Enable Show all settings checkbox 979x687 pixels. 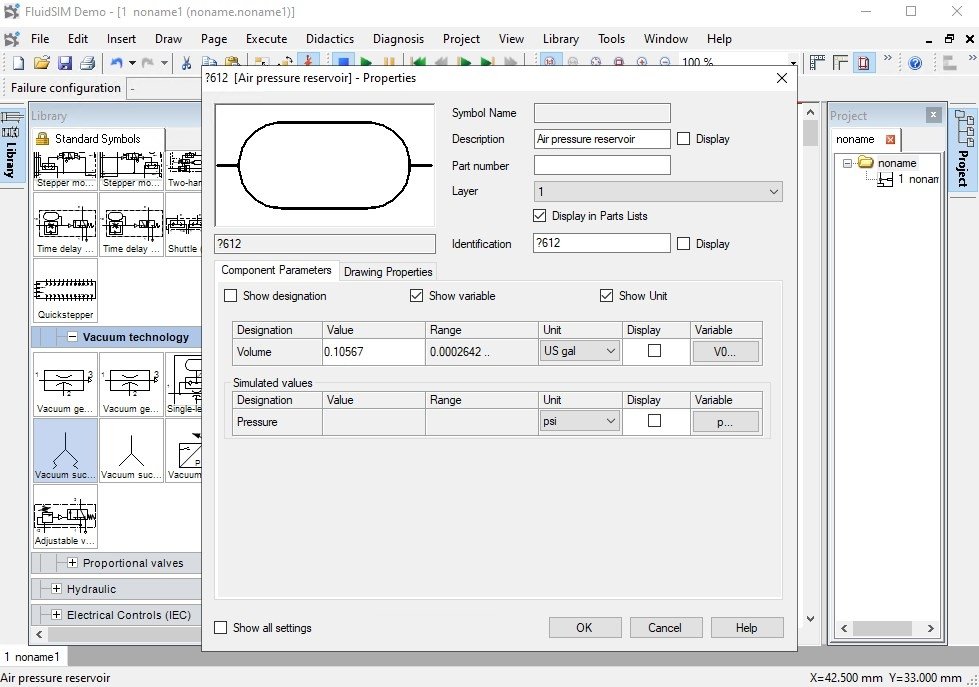(220, 627)
